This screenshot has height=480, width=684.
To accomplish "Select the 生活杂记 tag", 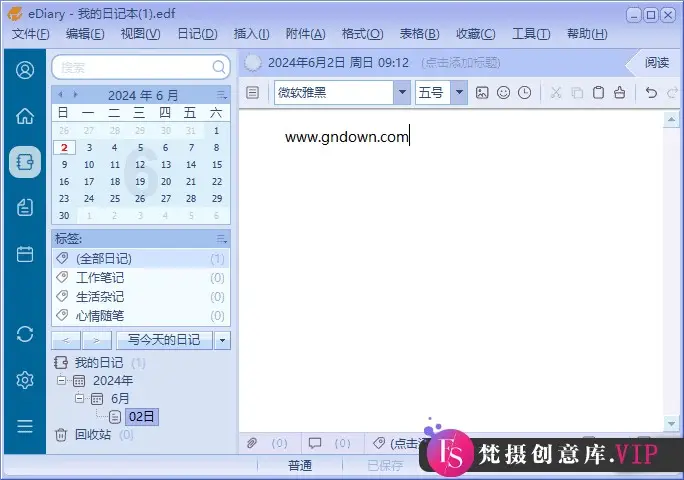I will [x=141, y=297].
